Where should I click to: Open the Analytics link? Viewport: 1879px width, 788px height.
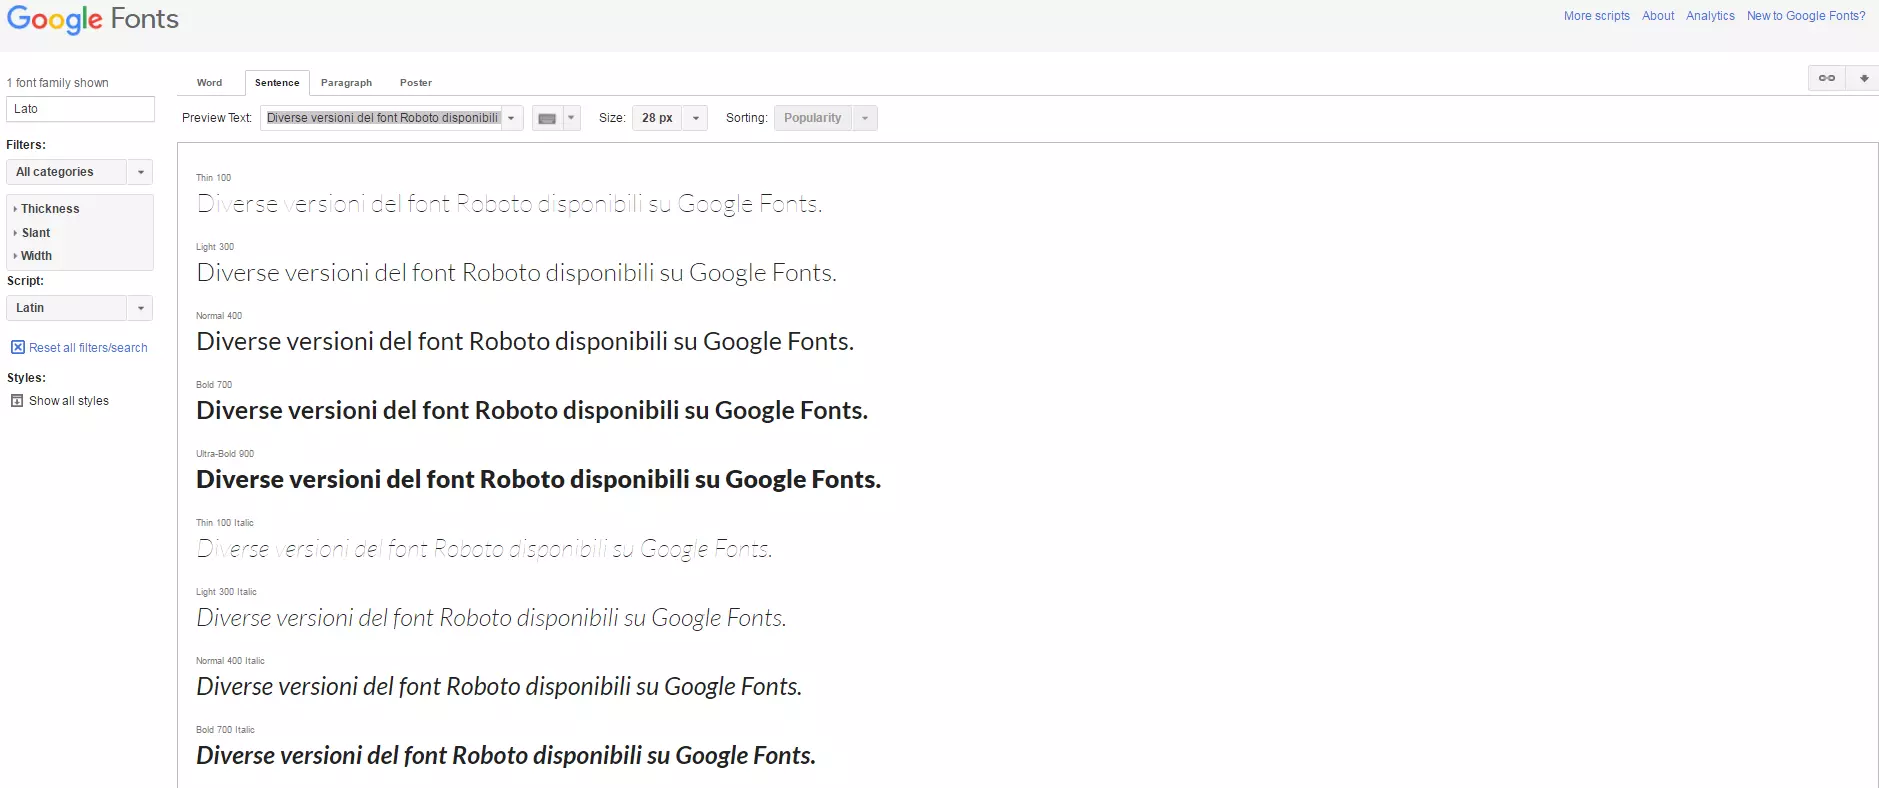(x=1710, y=16)
